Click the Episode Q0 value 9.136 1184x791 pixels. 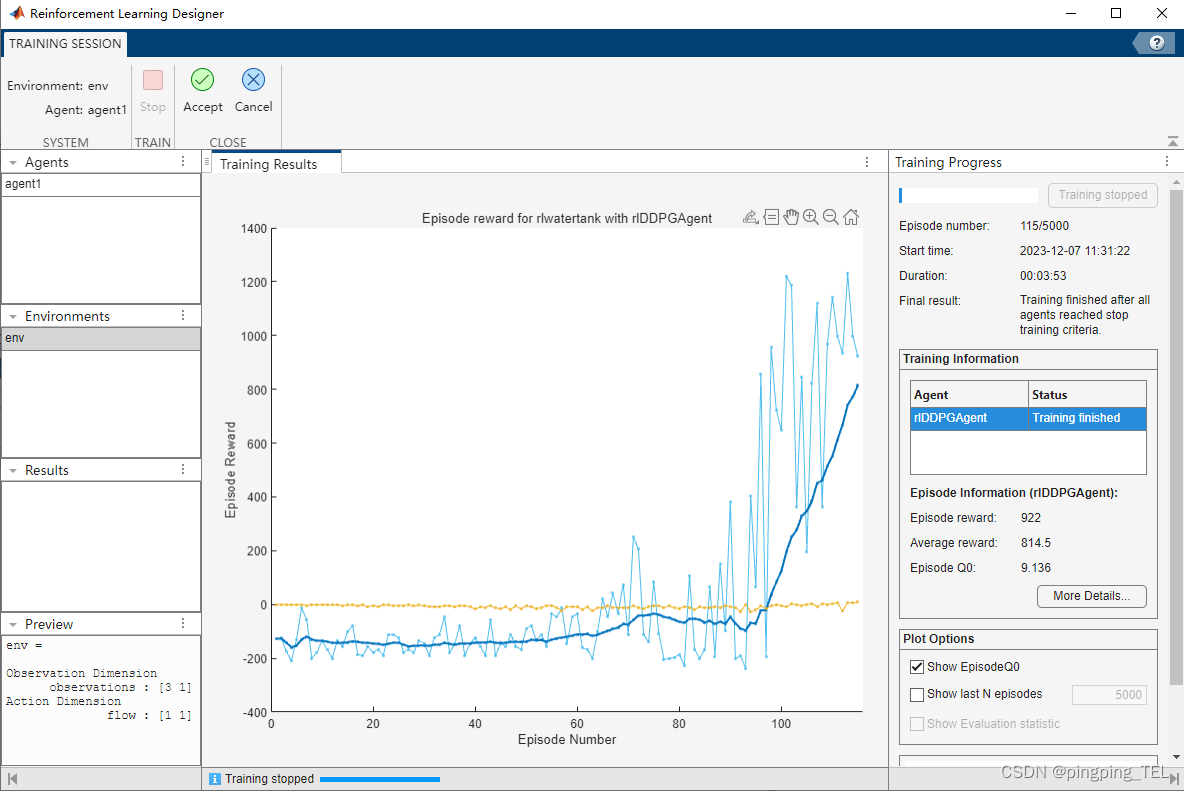pyautogui.click(x=1036, y=568)
